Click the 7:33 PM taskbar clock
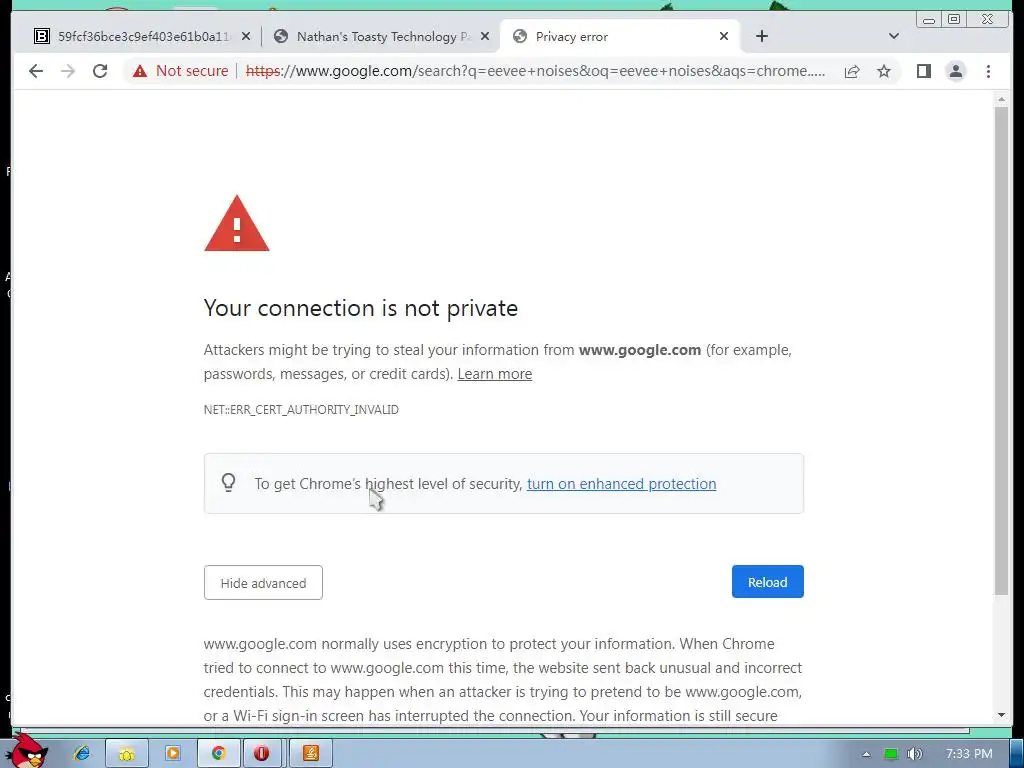The height and width of the screenshot is (768, 1024). point(969,754)
